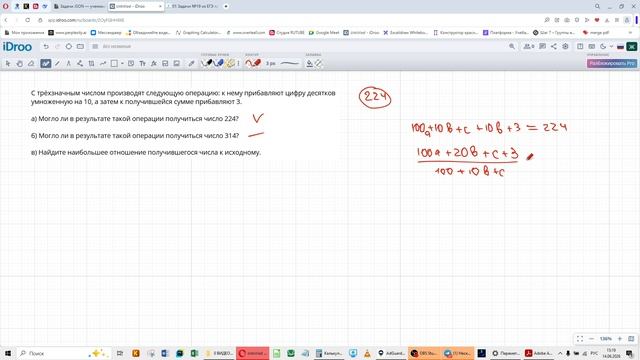The width and height of the screenshot is (640, 360).
Task: Open Excalidraw Whiteboard bookmark
Action: 405,33
